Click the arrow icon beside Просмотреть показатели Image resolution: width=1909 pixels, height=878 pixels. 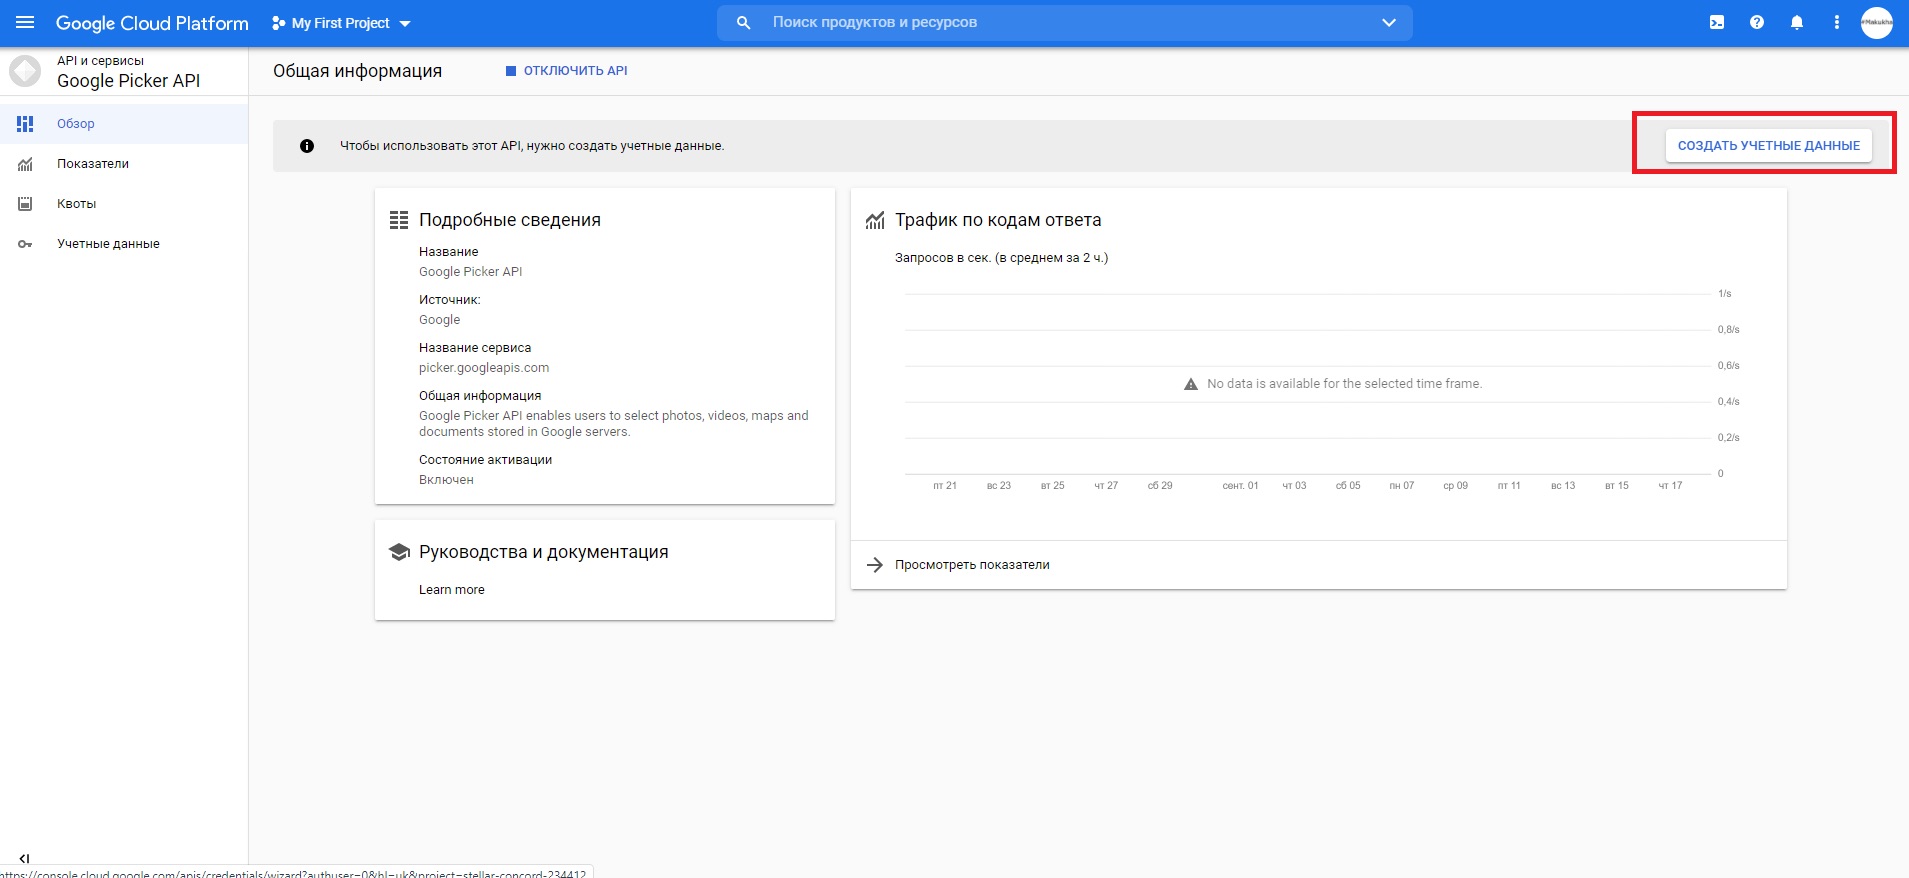click(x=875, y=565)
